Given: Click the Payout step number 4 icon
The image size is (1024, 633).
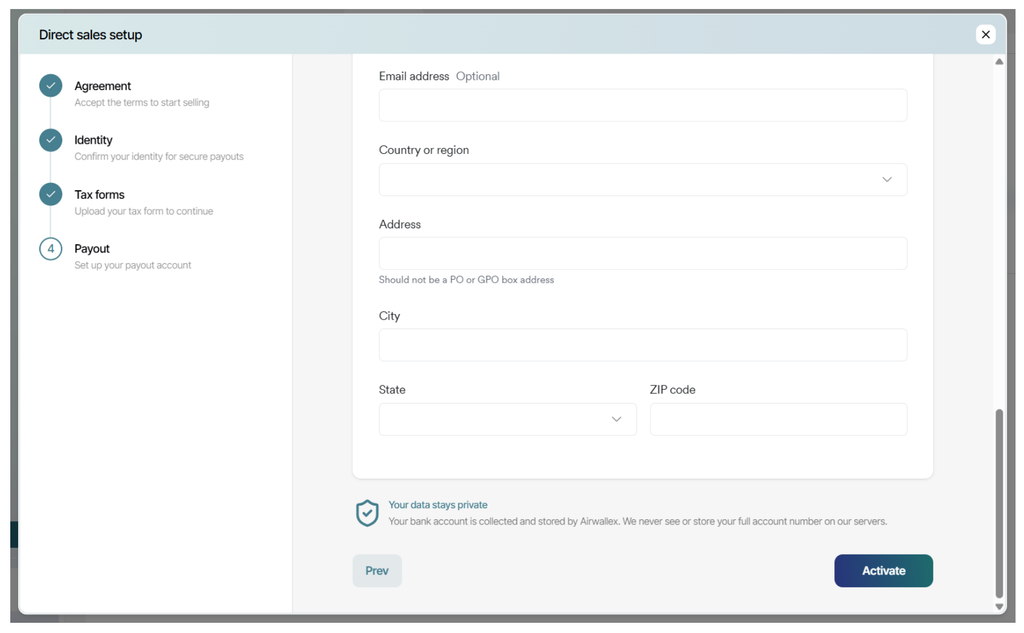Looking at the screenshot, I should [50, 249].
